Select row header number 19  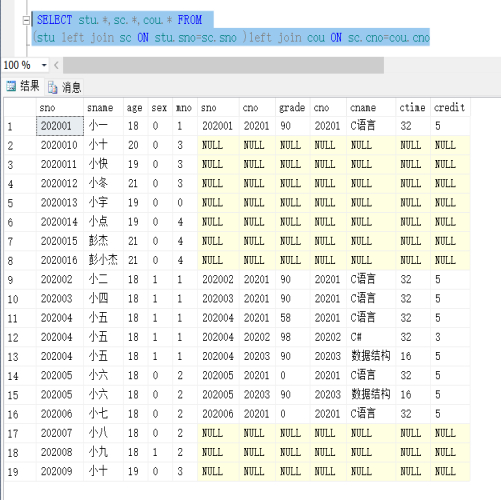(20, 472)
